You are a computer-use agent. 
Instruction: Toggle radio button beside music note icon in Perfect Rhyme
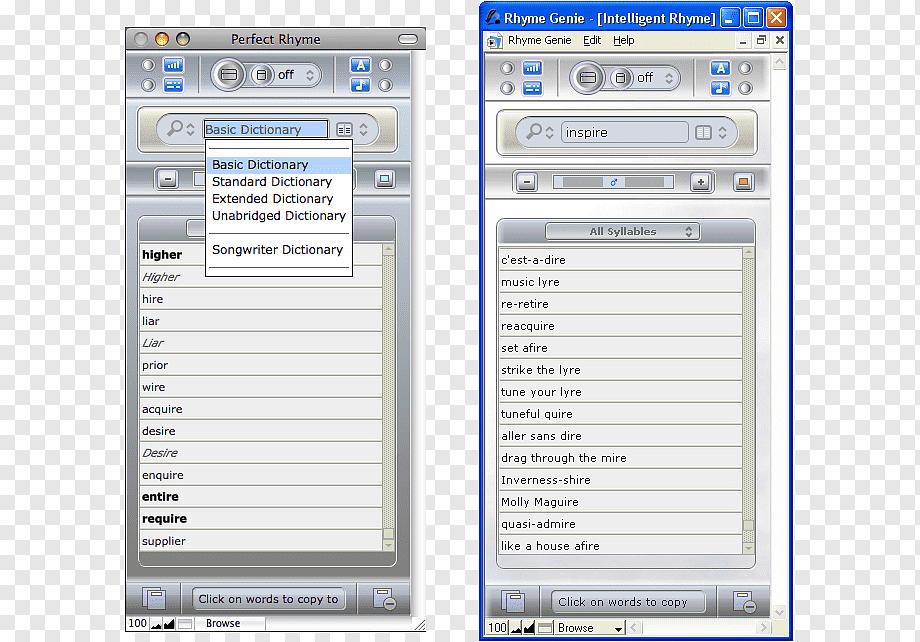coord(385,85)
